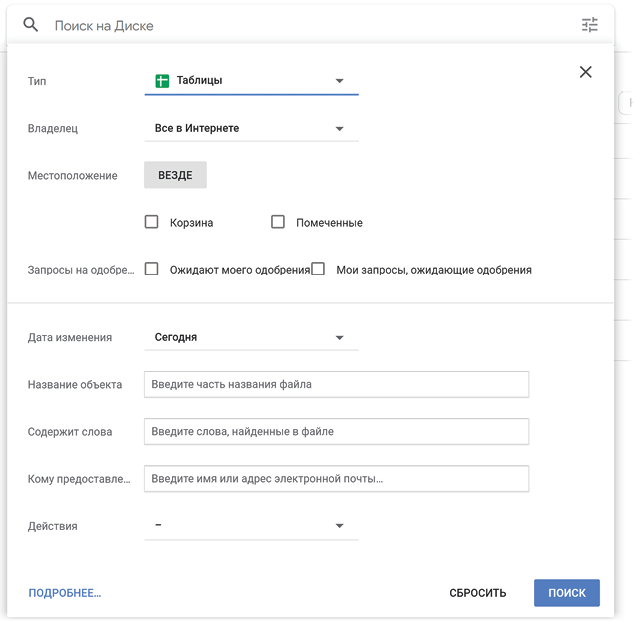Open the ПОДРОБНЕЕ link

click(x=65, y=593)
